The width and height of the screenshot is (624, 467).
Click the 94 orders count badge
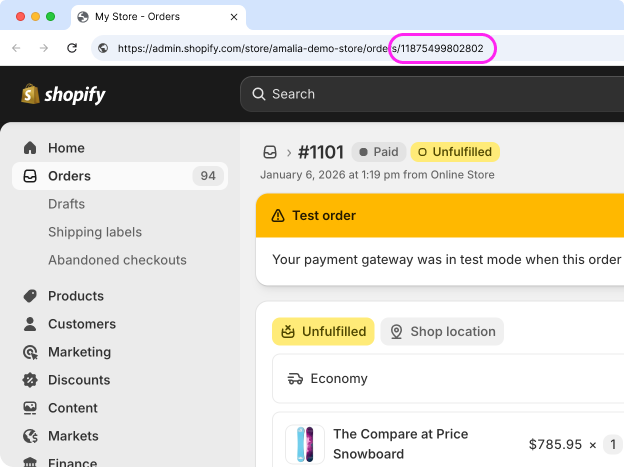coord(208,176)
